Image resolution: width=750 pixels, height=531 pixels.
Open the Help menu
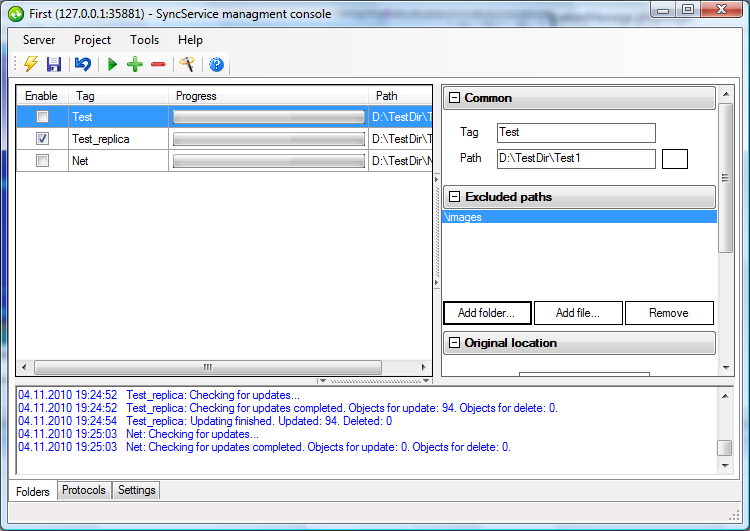coord(190,40)
